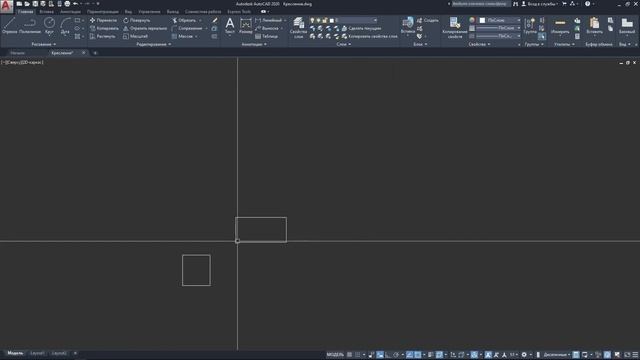This screenshot has width=640, height=360.
Task: Select the Размер (Dimension) tool
Action: point(246,26)
